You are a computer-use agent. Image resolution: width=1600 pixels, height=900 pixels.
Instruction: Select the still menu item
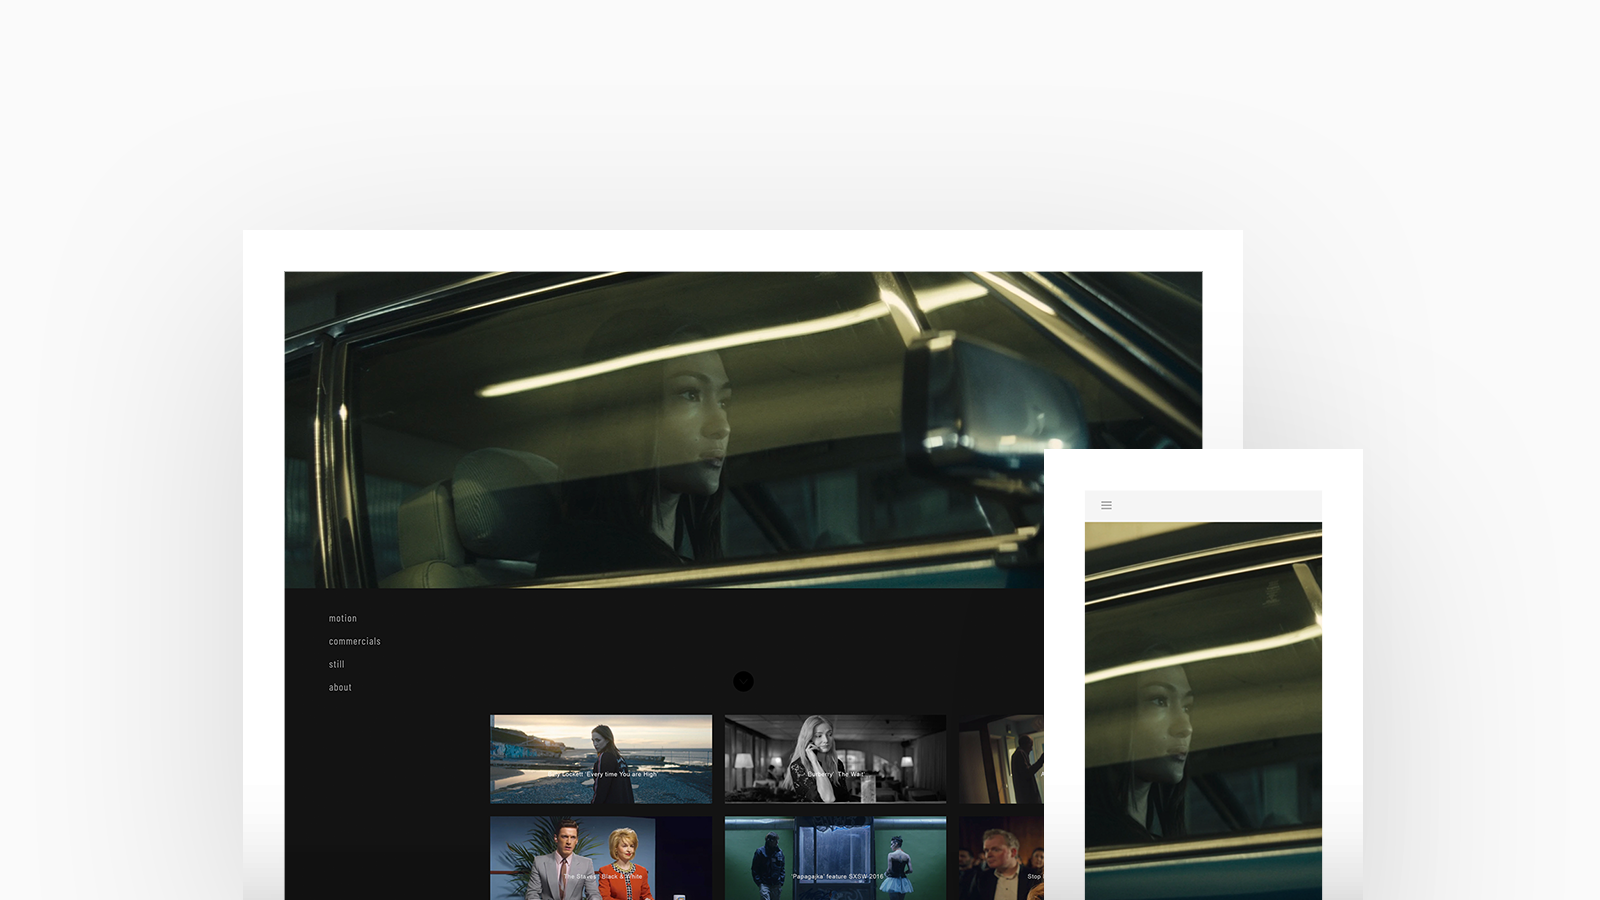coord(337,664)
